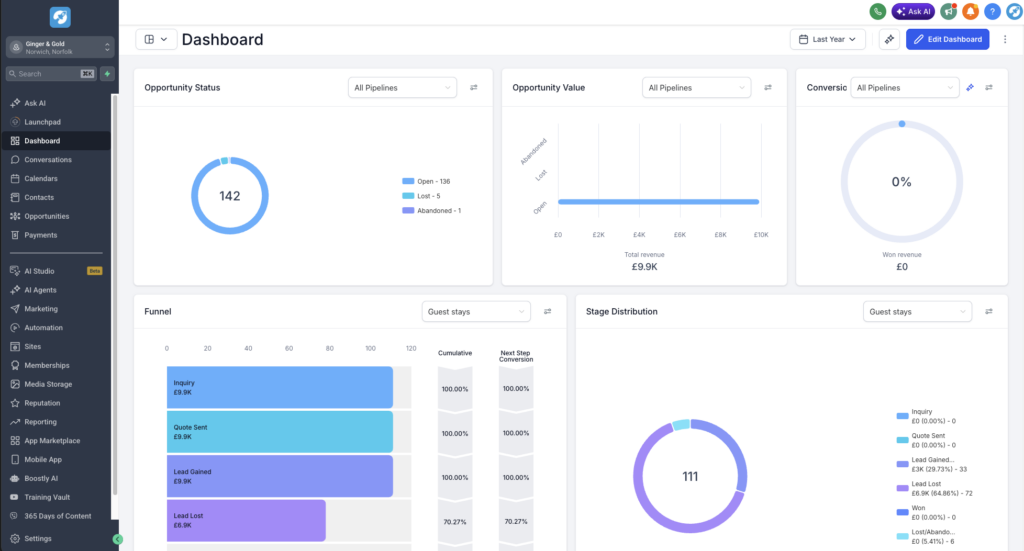
Task: Expand the Last Year date range dropdown
Action: pos(827,39)
